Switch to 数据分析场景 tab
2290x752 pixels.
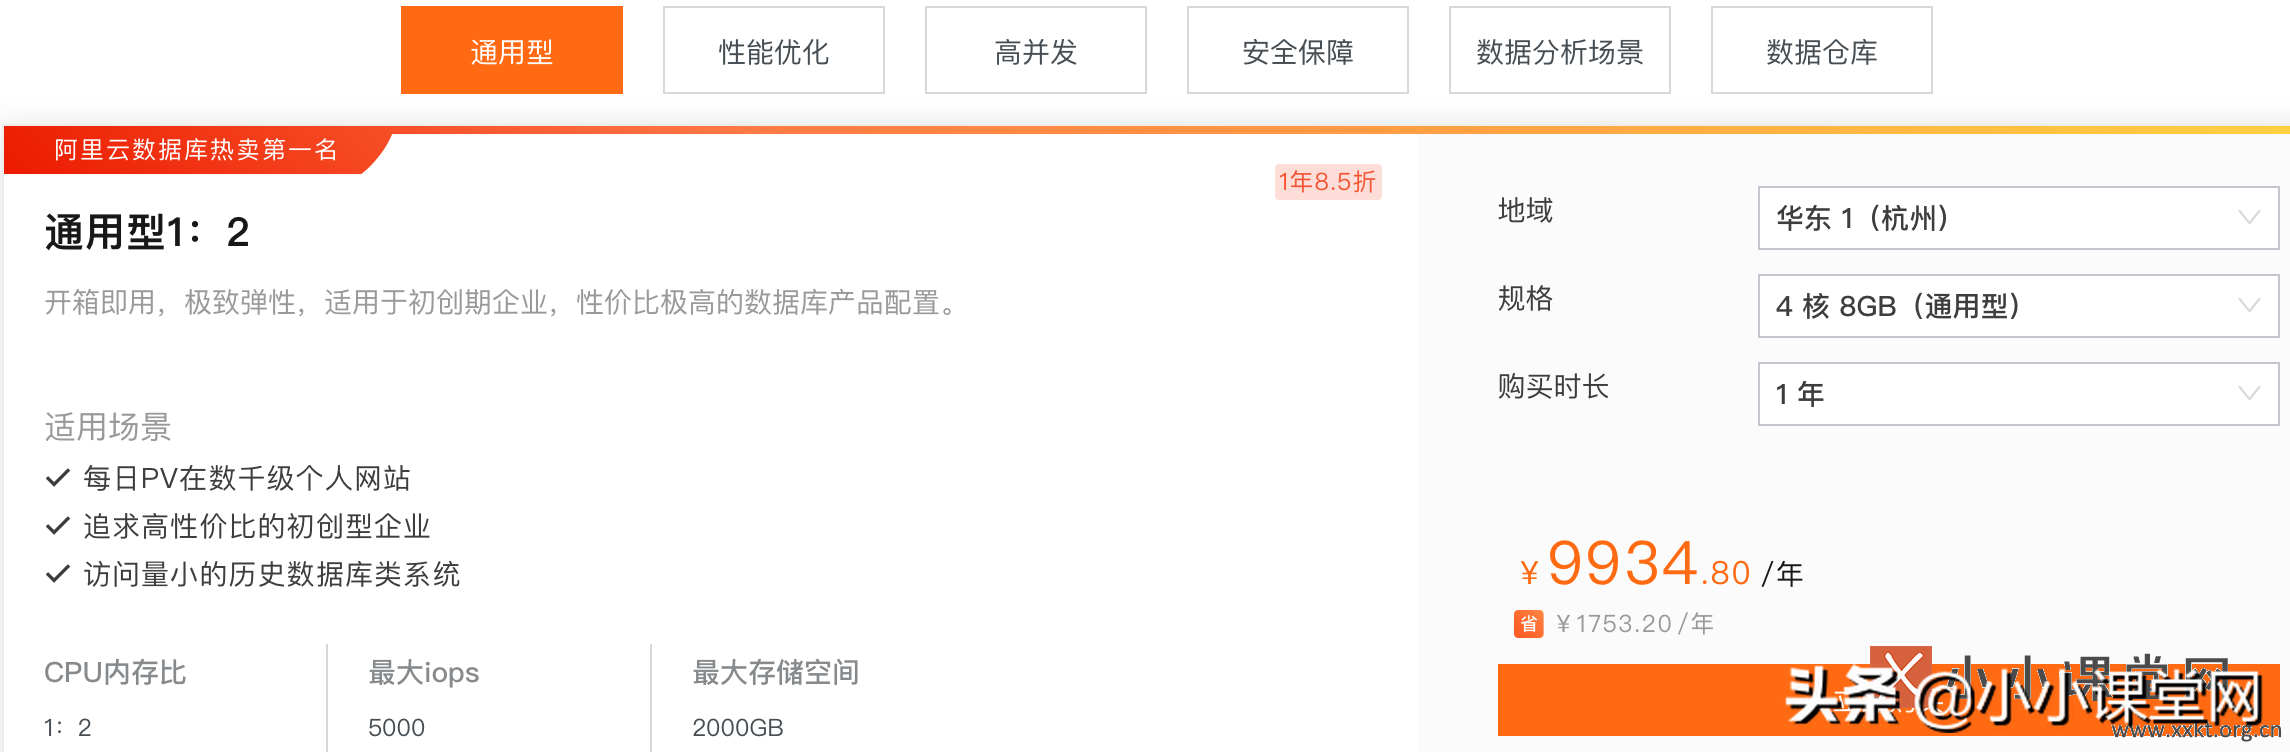coord(1560,50)
